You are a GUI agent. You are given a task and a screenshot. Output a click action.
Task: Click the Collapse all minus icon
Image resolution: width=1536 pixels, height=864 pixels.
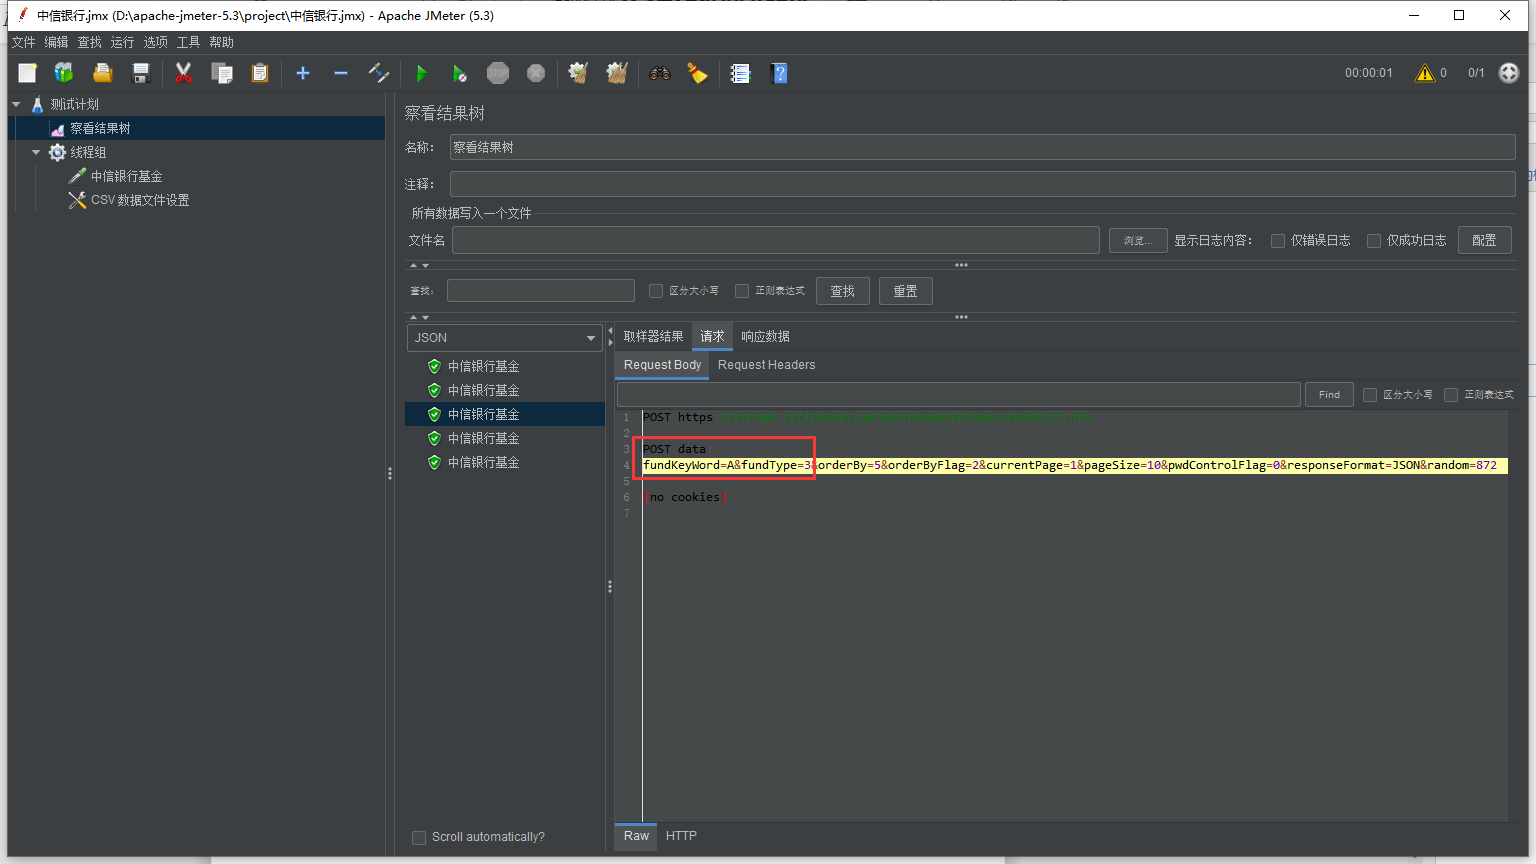point(341,73)
